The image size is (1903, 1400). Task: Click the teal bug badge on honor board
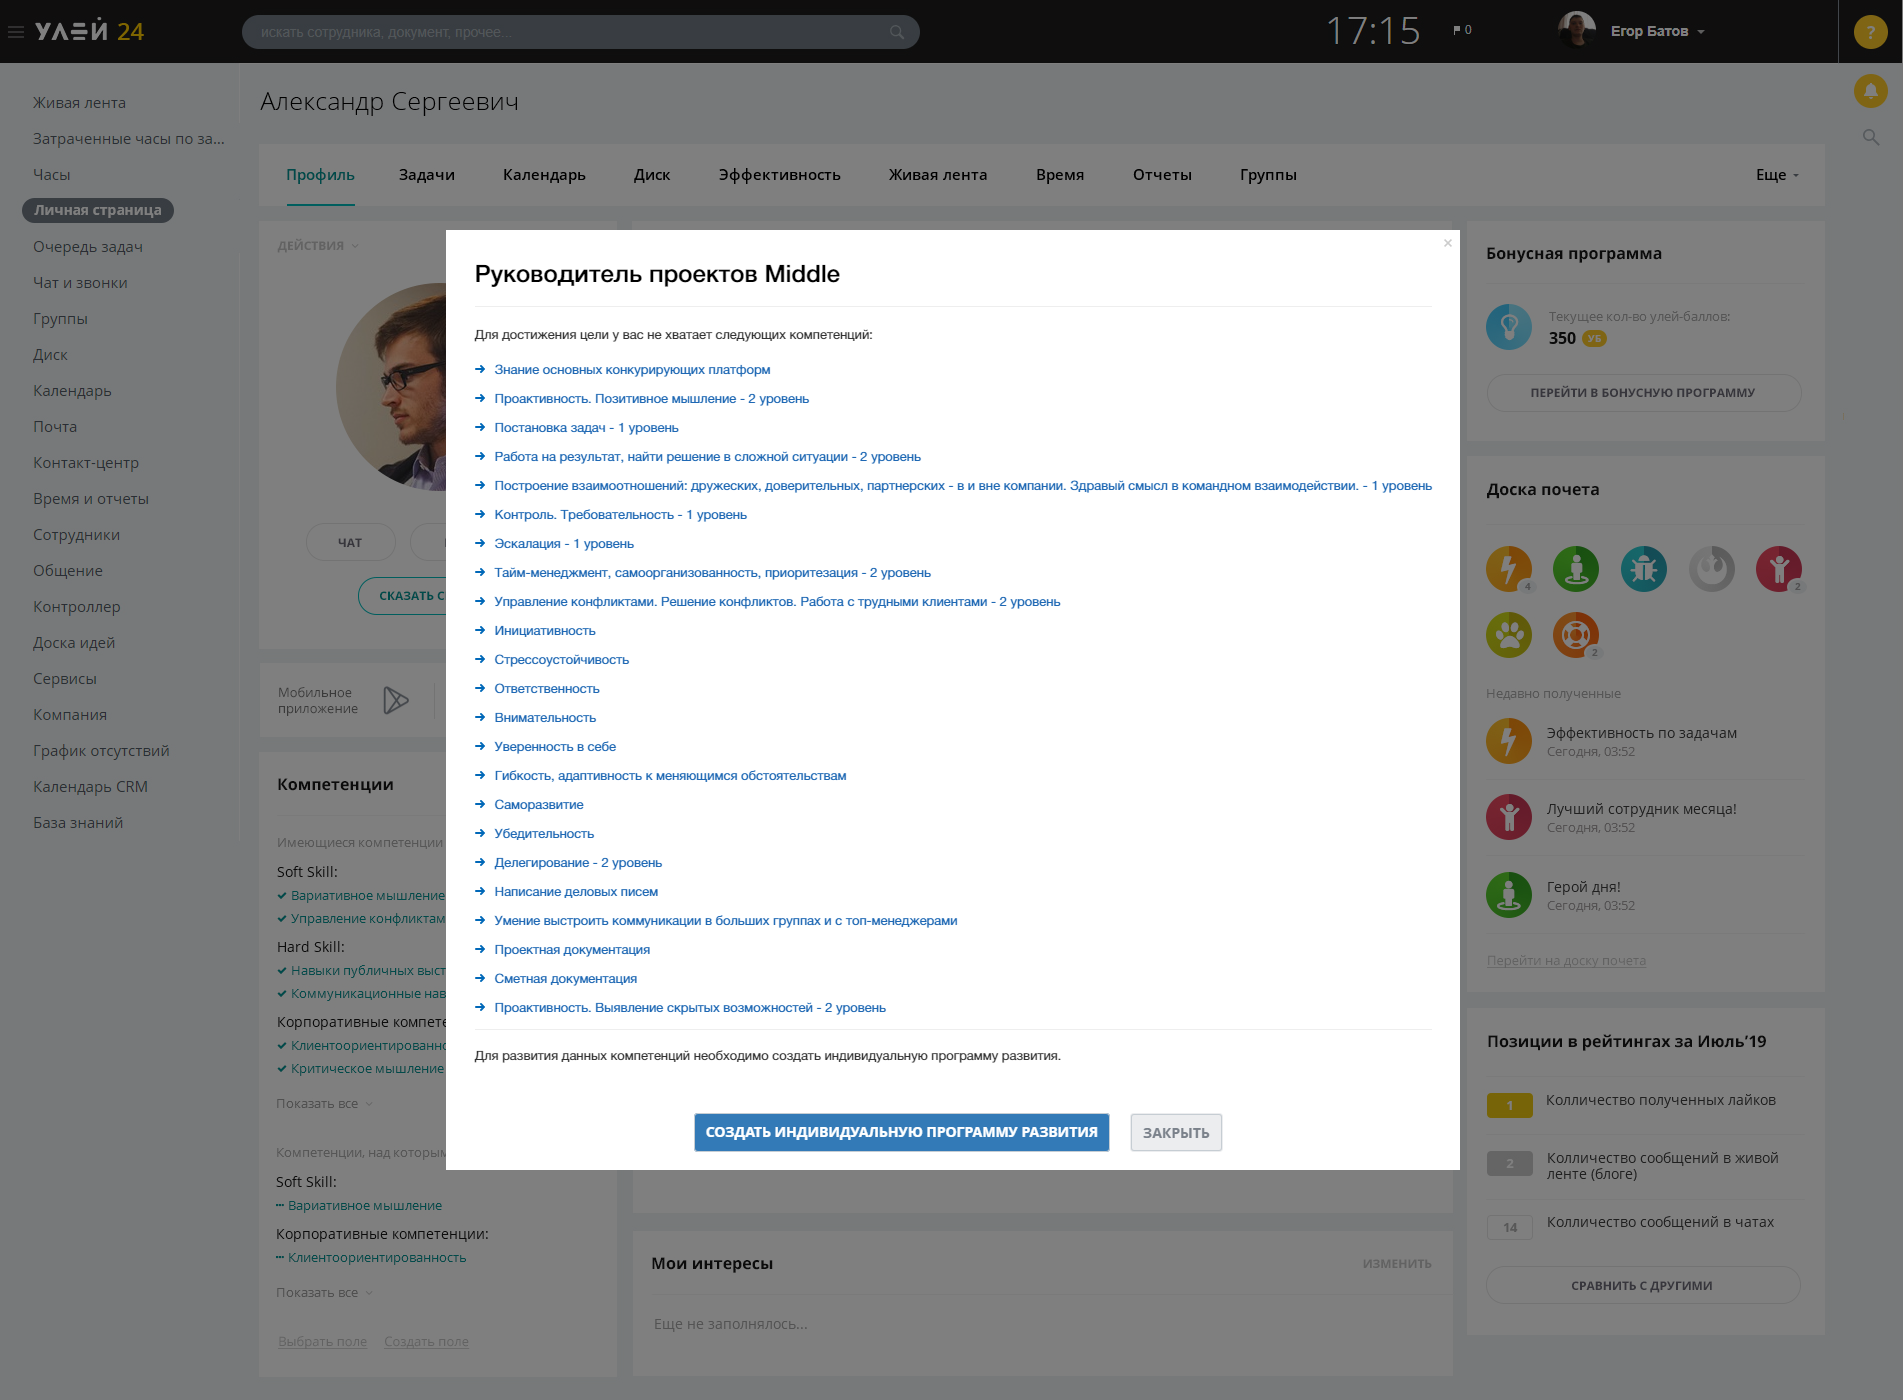1643,569
